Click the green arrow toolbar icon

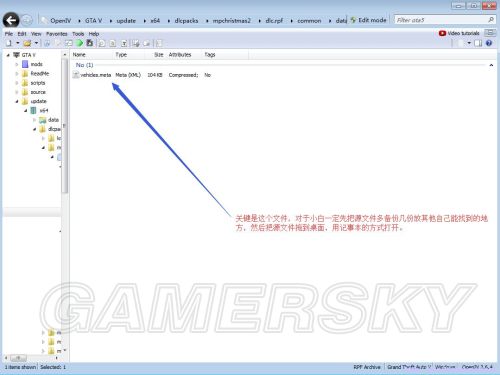[79, 43]
